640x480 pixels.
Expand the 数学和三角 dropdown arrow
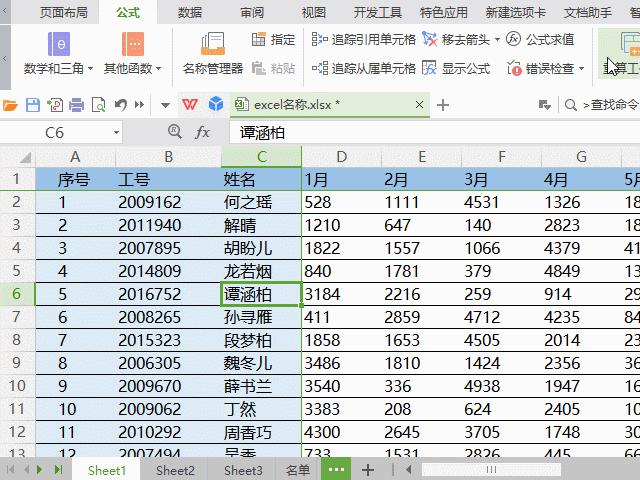90,69
